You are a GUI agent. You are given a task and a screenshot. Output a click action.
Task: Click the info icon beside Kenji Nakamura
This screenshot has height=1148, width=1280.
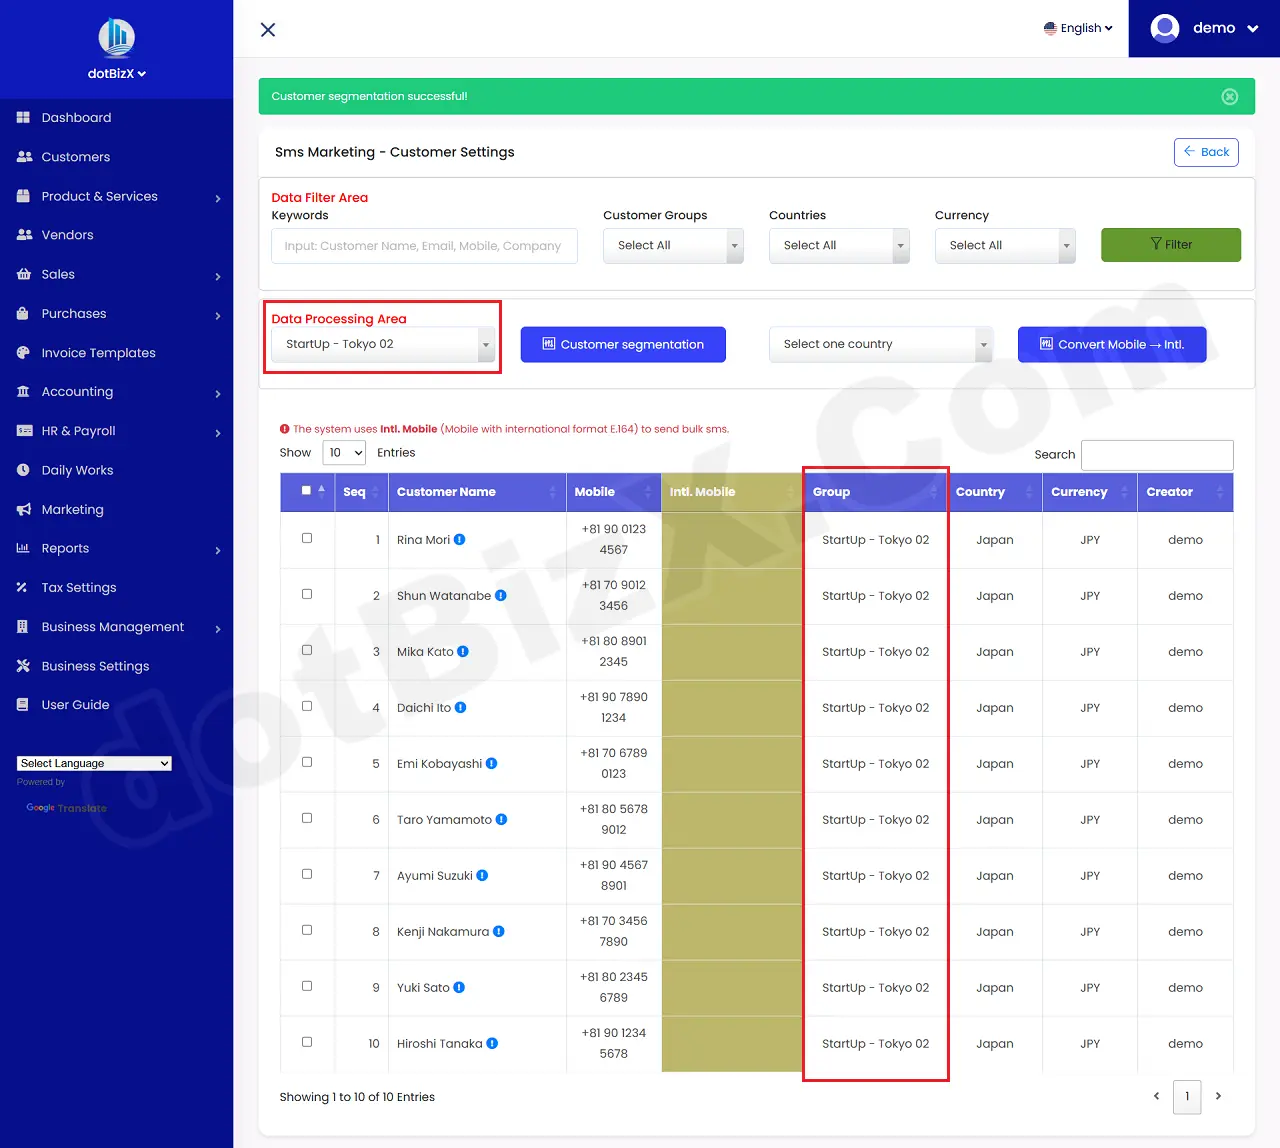[x=499, y=932]
